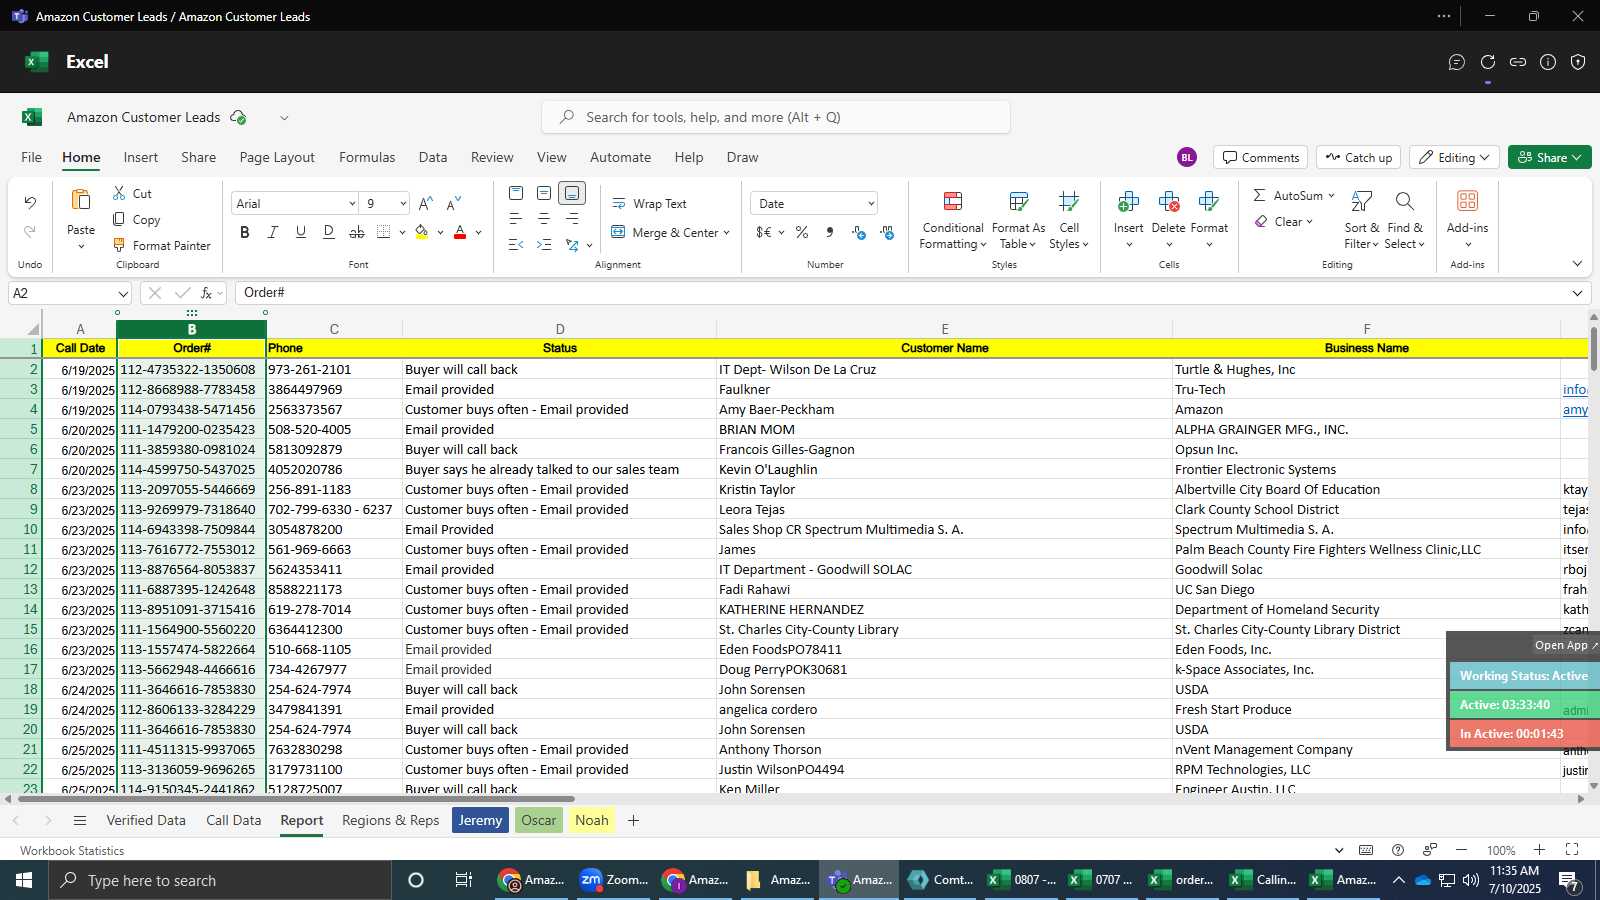Toggle Italic formatting

[273, 232]
